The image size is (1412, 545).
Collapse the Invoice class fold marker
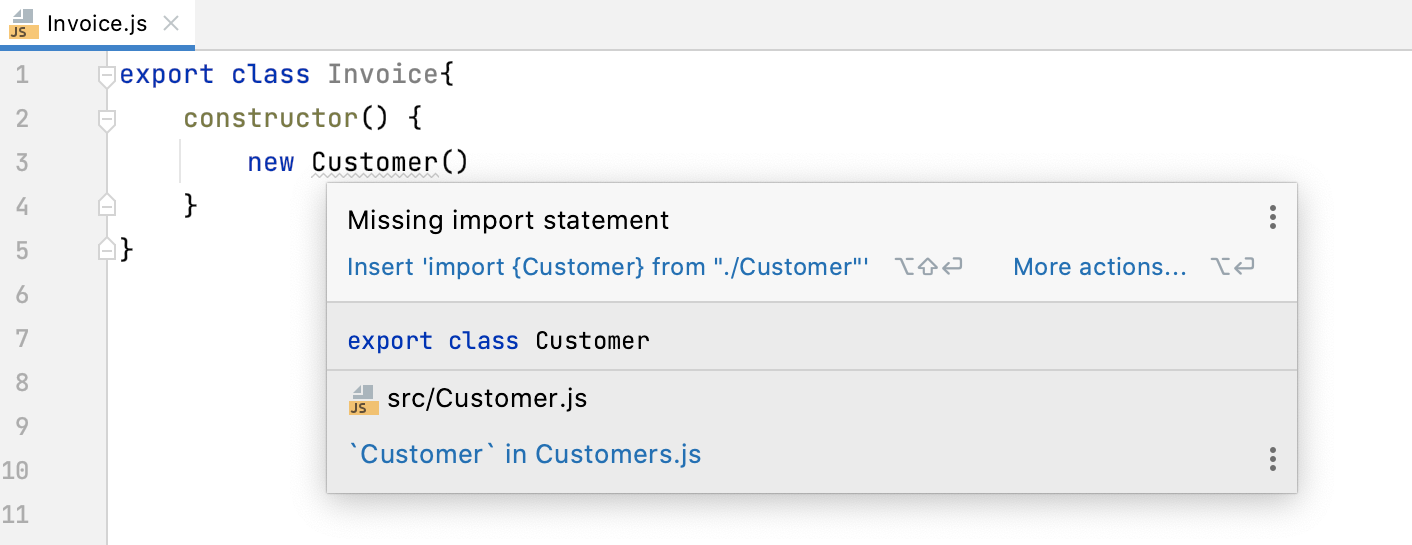107,75
